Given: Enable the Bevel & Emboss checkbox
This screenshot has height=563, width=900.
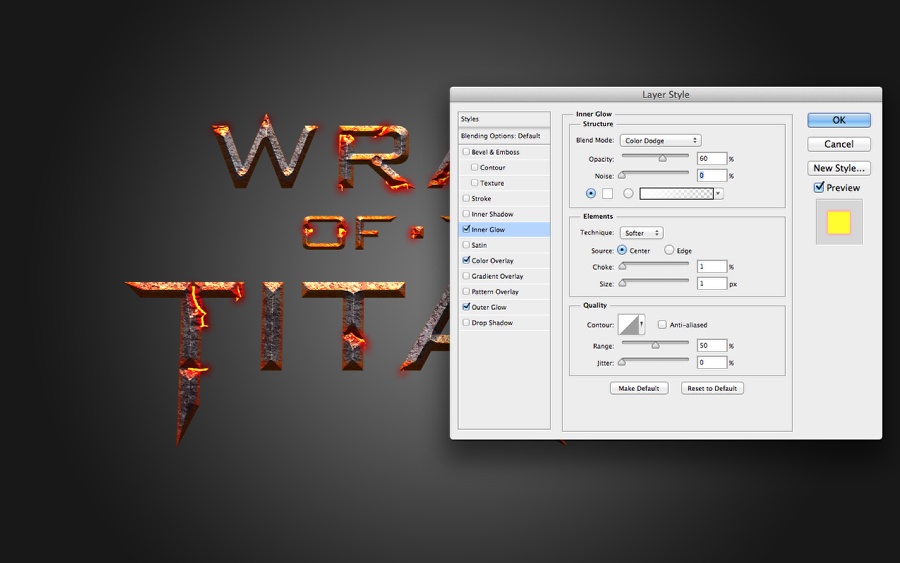Looking at the screenshot, I should [466, 152].
